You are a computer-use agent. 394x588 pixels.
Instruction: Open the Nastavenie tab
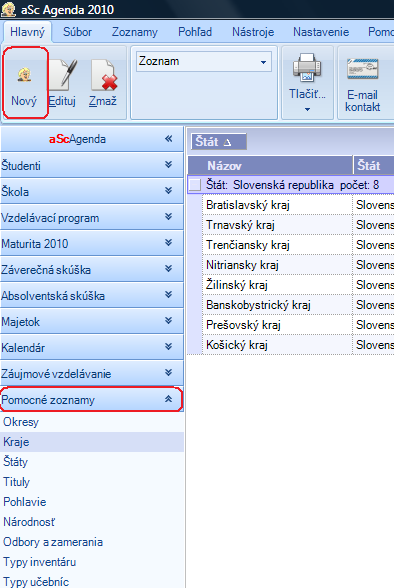coord(321,32)
